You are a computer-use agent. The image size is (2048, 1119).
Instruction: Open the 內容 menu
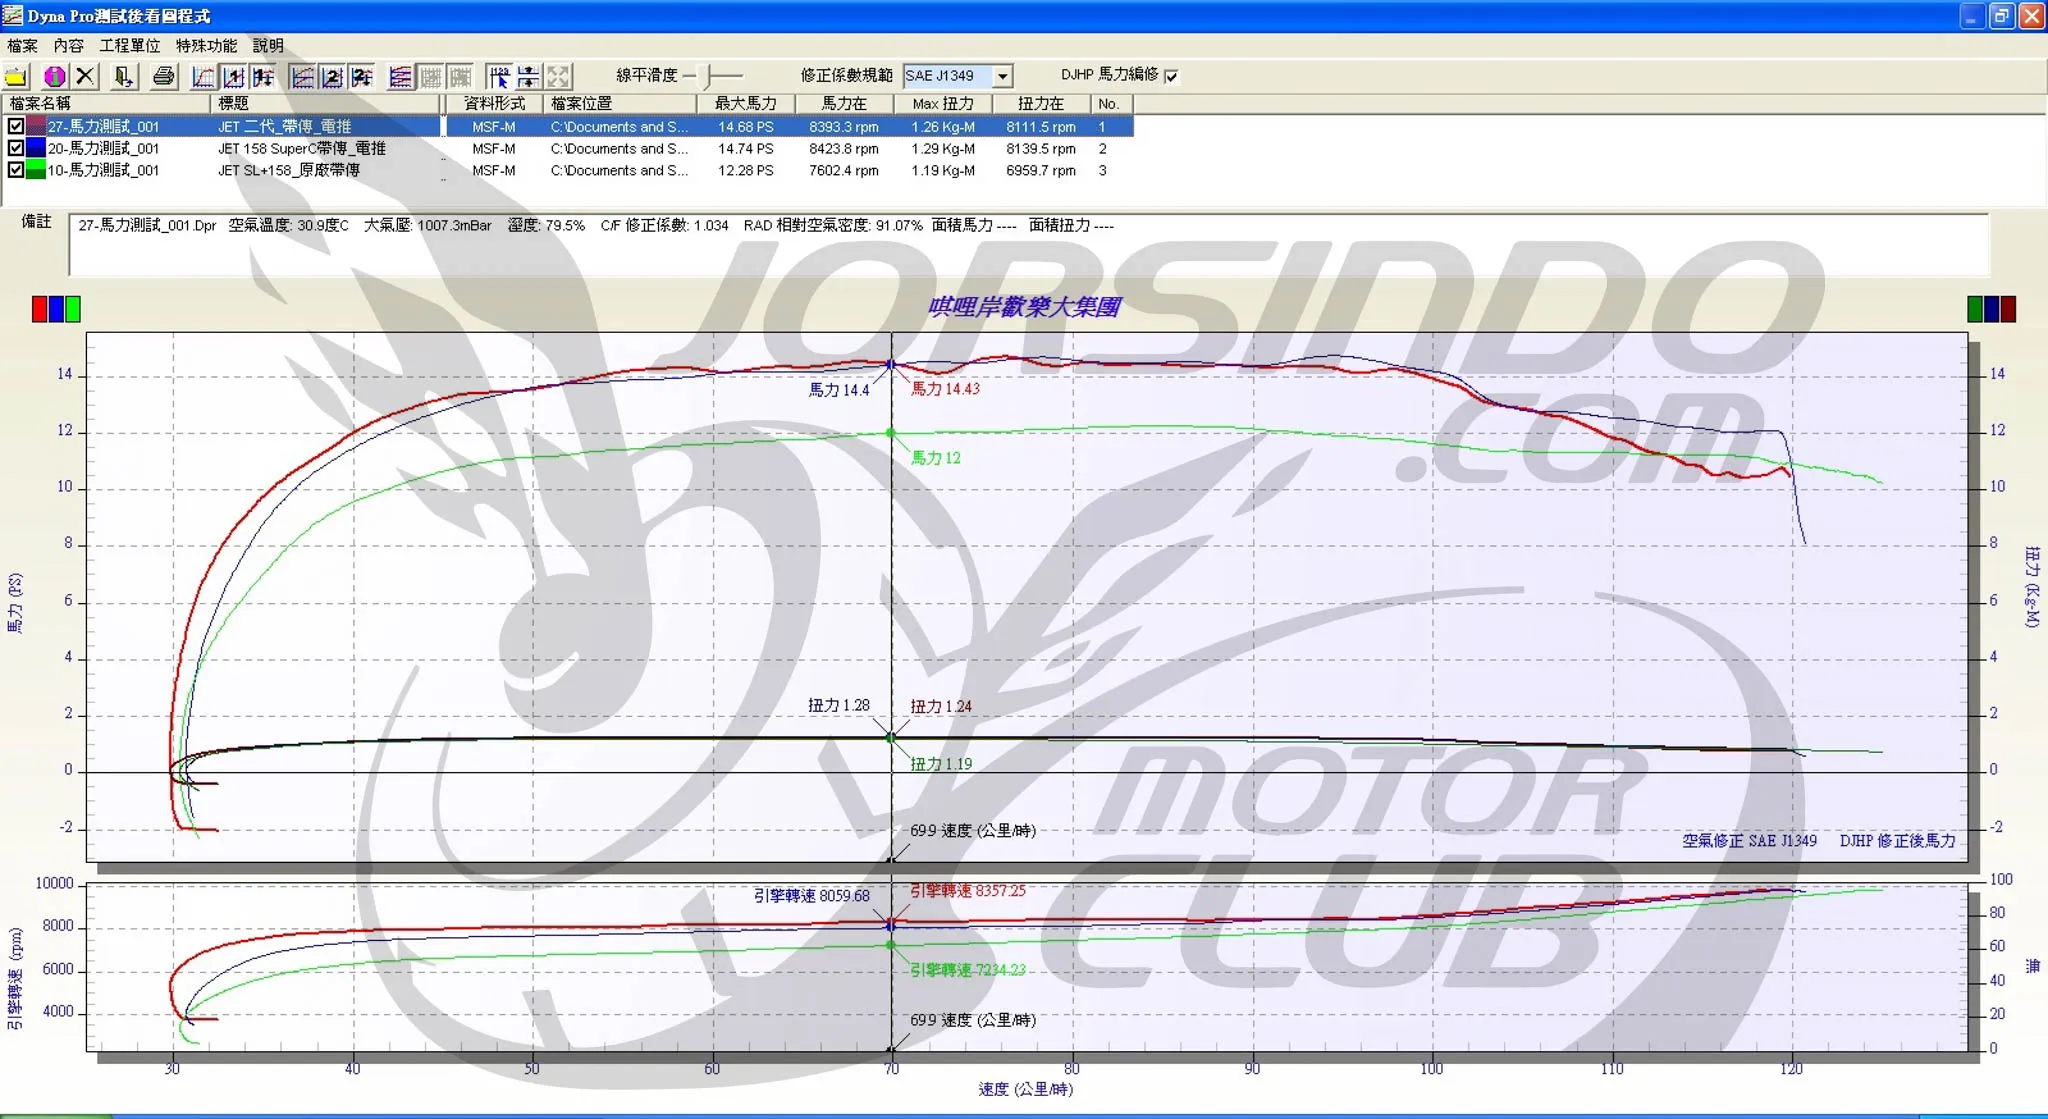coord(68,45)
